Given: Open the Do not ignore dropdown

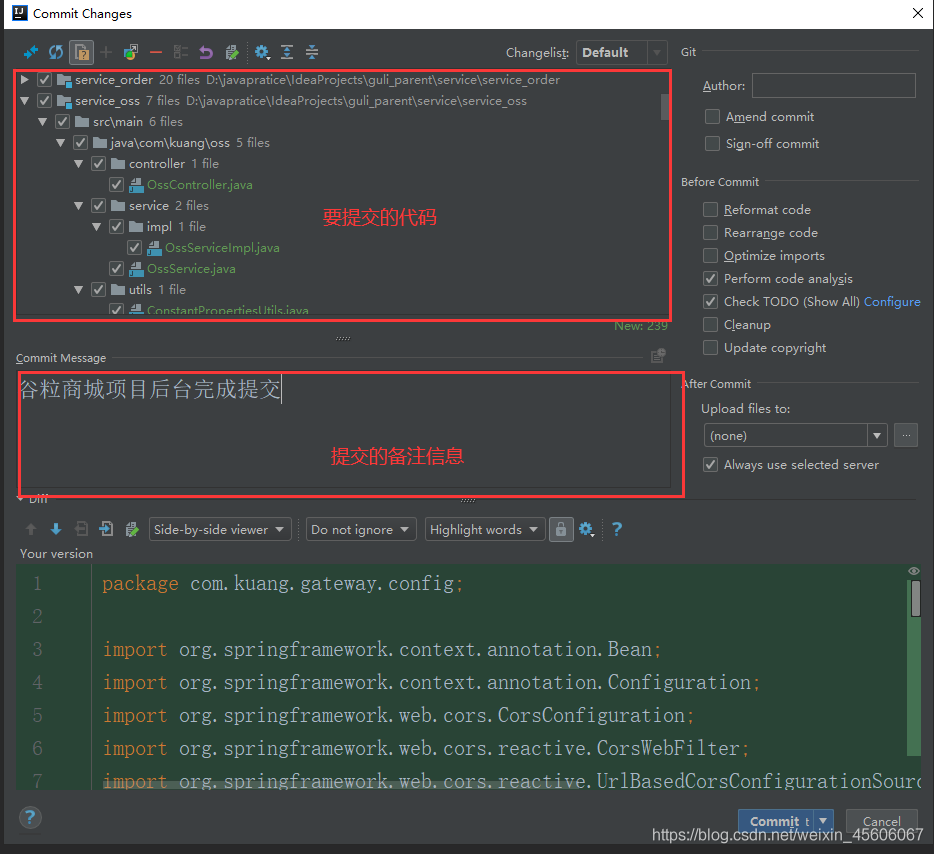Looking at the screenshot, I should (361, 529).
